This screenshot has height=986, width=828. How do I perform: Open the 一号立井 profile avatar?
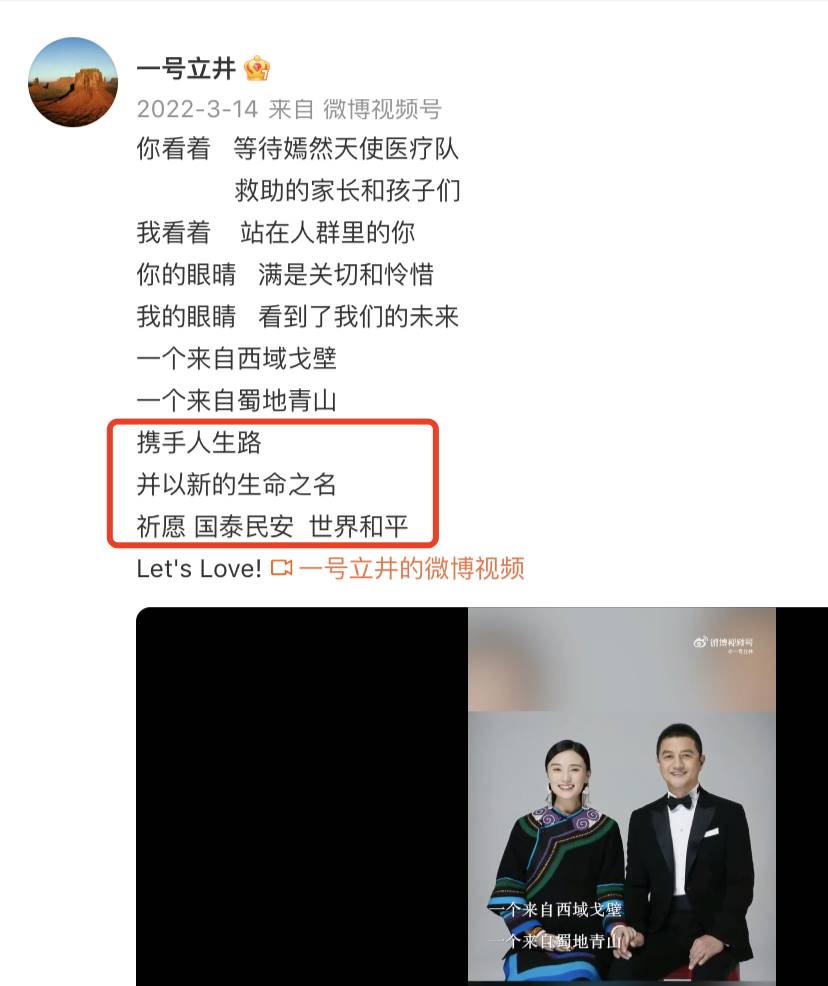point(73,82)
